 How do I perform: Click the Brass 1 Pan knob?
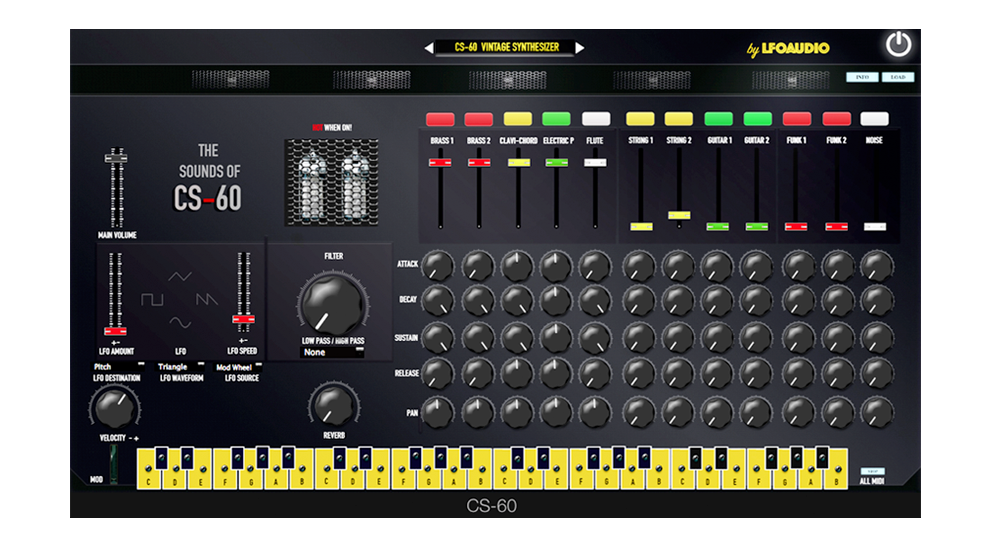click(x=437, y=413)
